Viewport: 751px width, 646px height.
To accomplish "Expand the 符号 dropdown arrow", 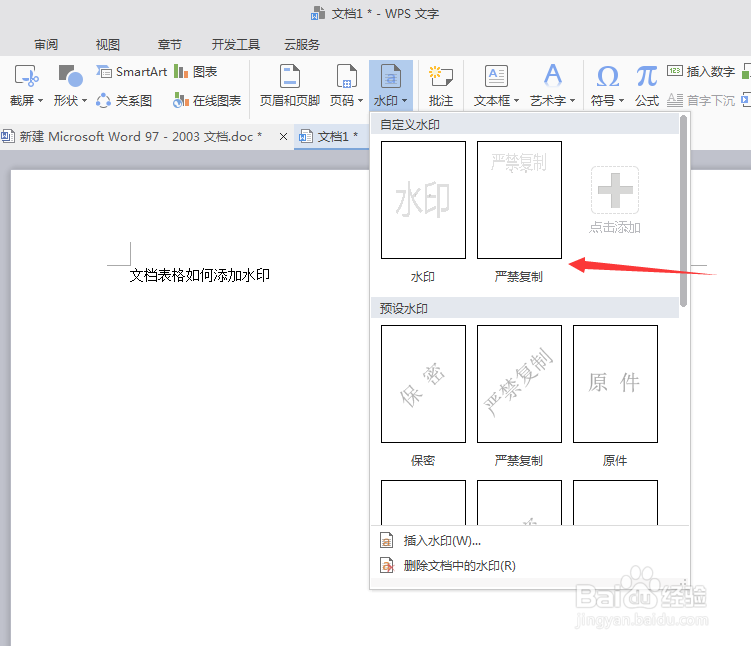I will 621,101.
